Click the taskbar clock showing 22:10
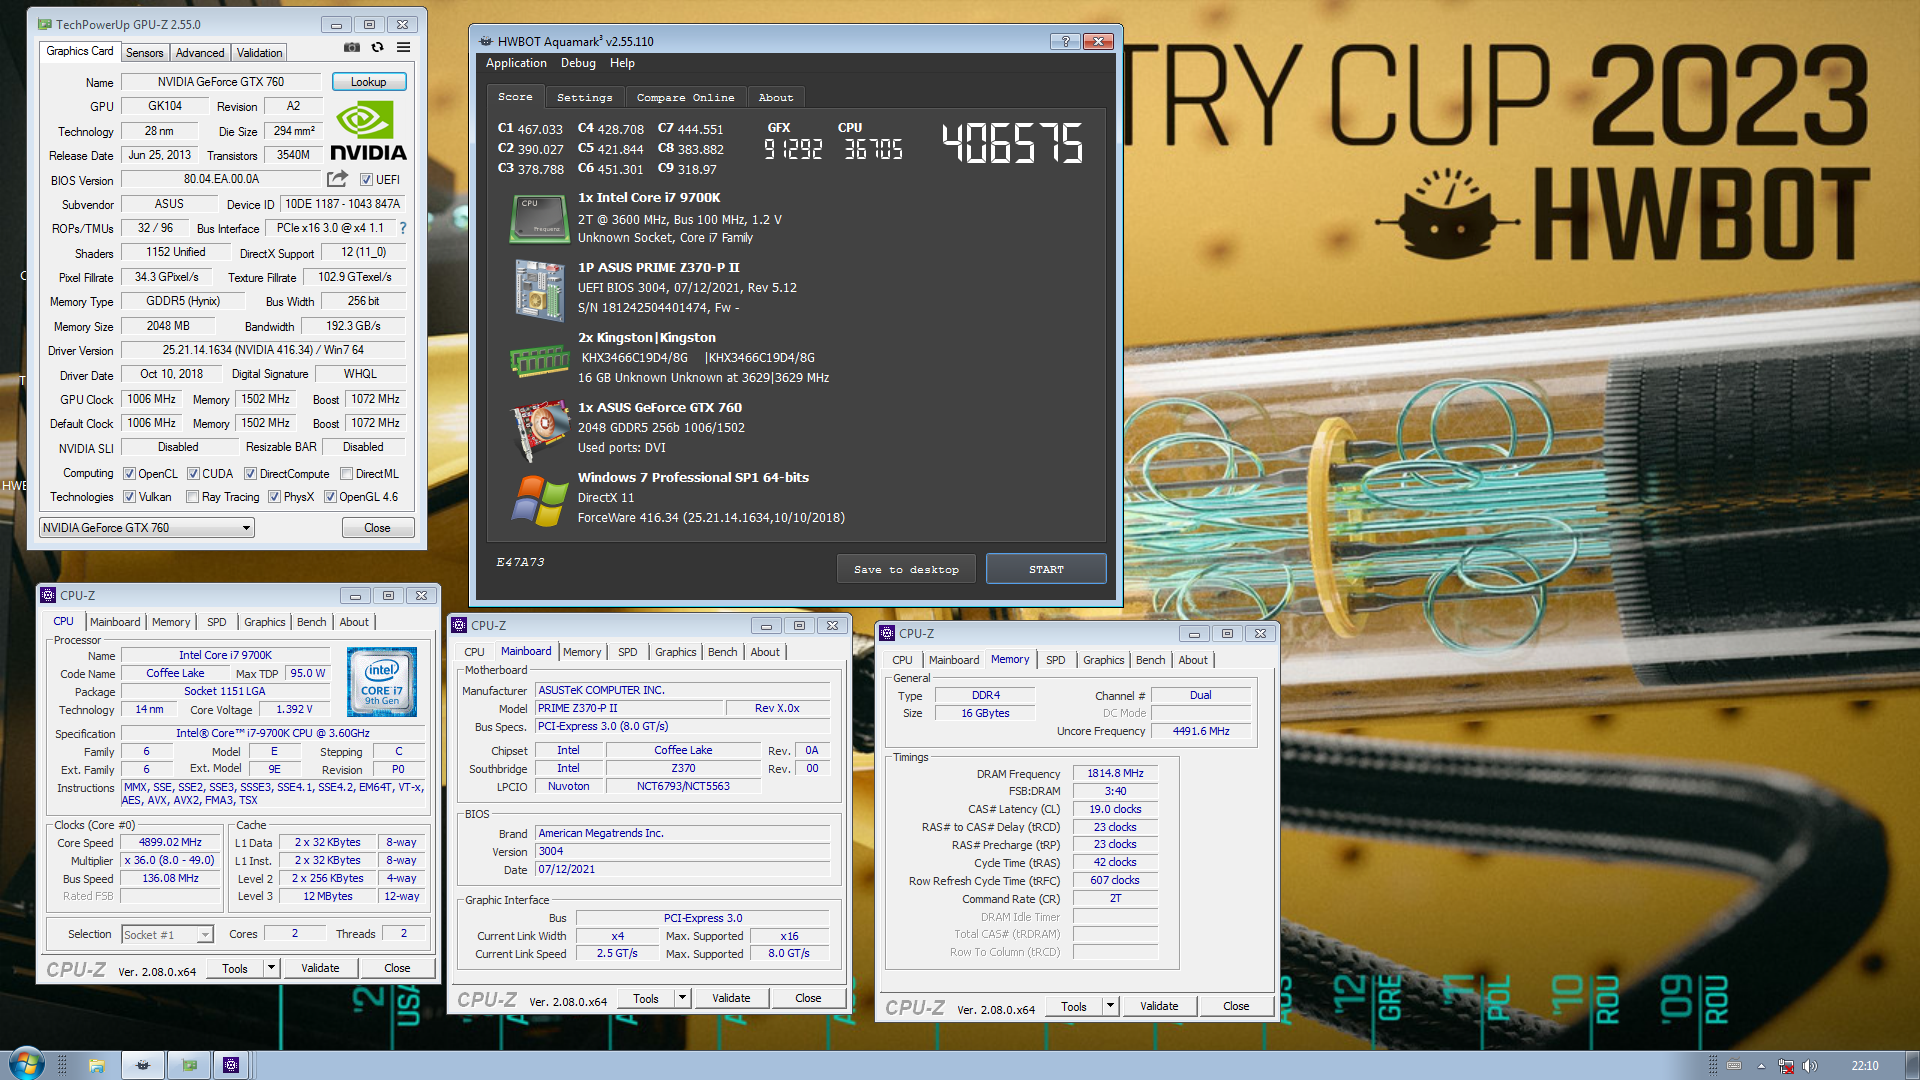The height and width of the screenshot is (1080, 1920). [x=1864, y=1066]
